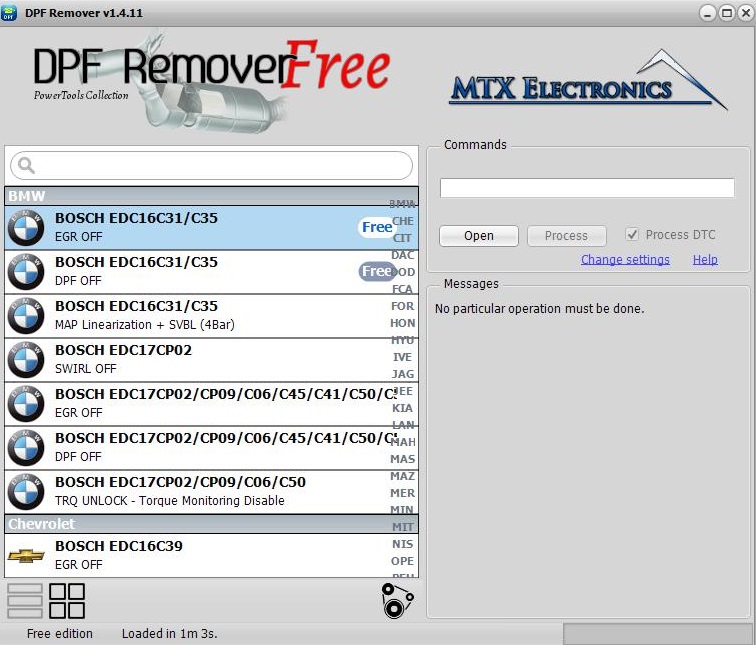Jump to KIA in brand index
The height and width of the screenshot is (645, 756).
pyautogui.click(x=403, y=408)
